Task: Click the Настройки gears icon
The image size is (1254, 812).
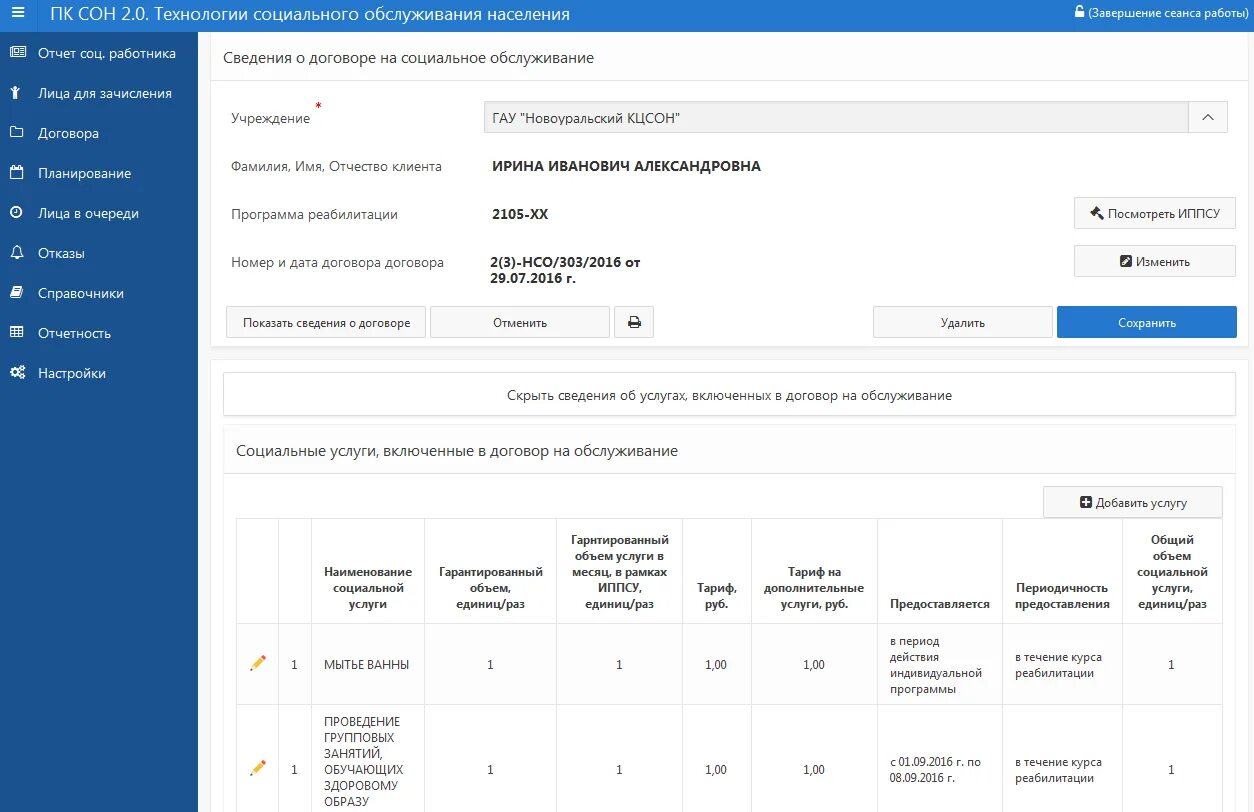Action: coord(16,372)
